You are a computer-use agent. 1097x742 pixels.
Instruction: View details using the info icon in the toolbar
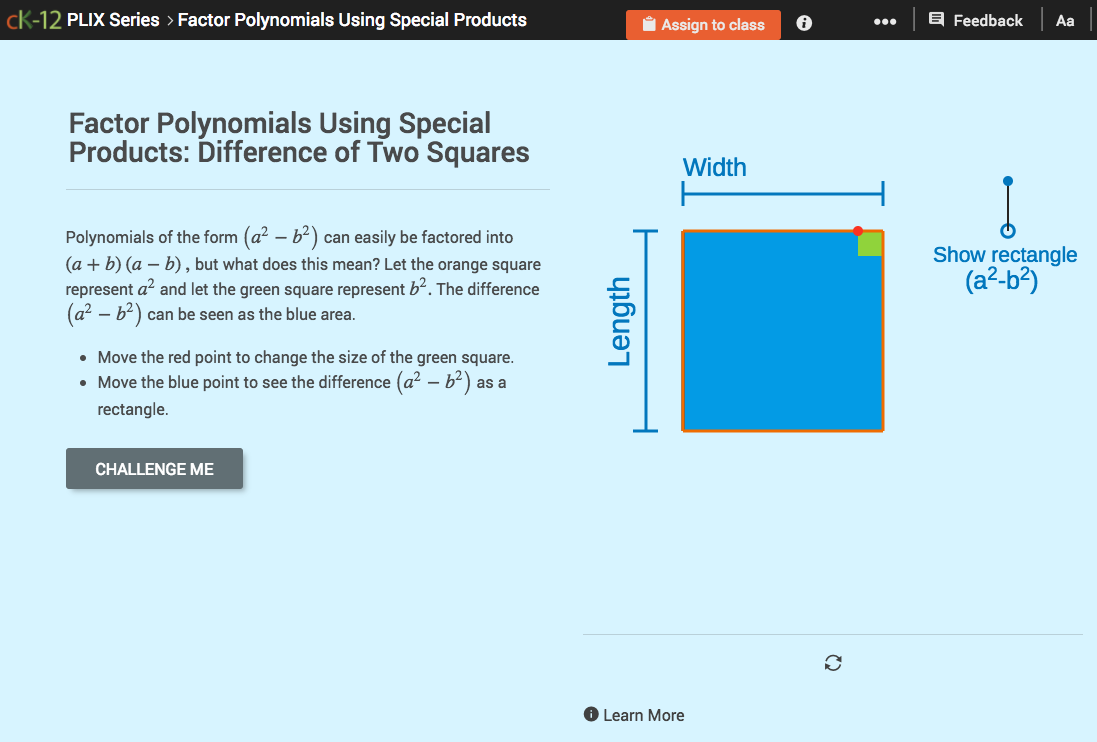click(x=804, y=23)
